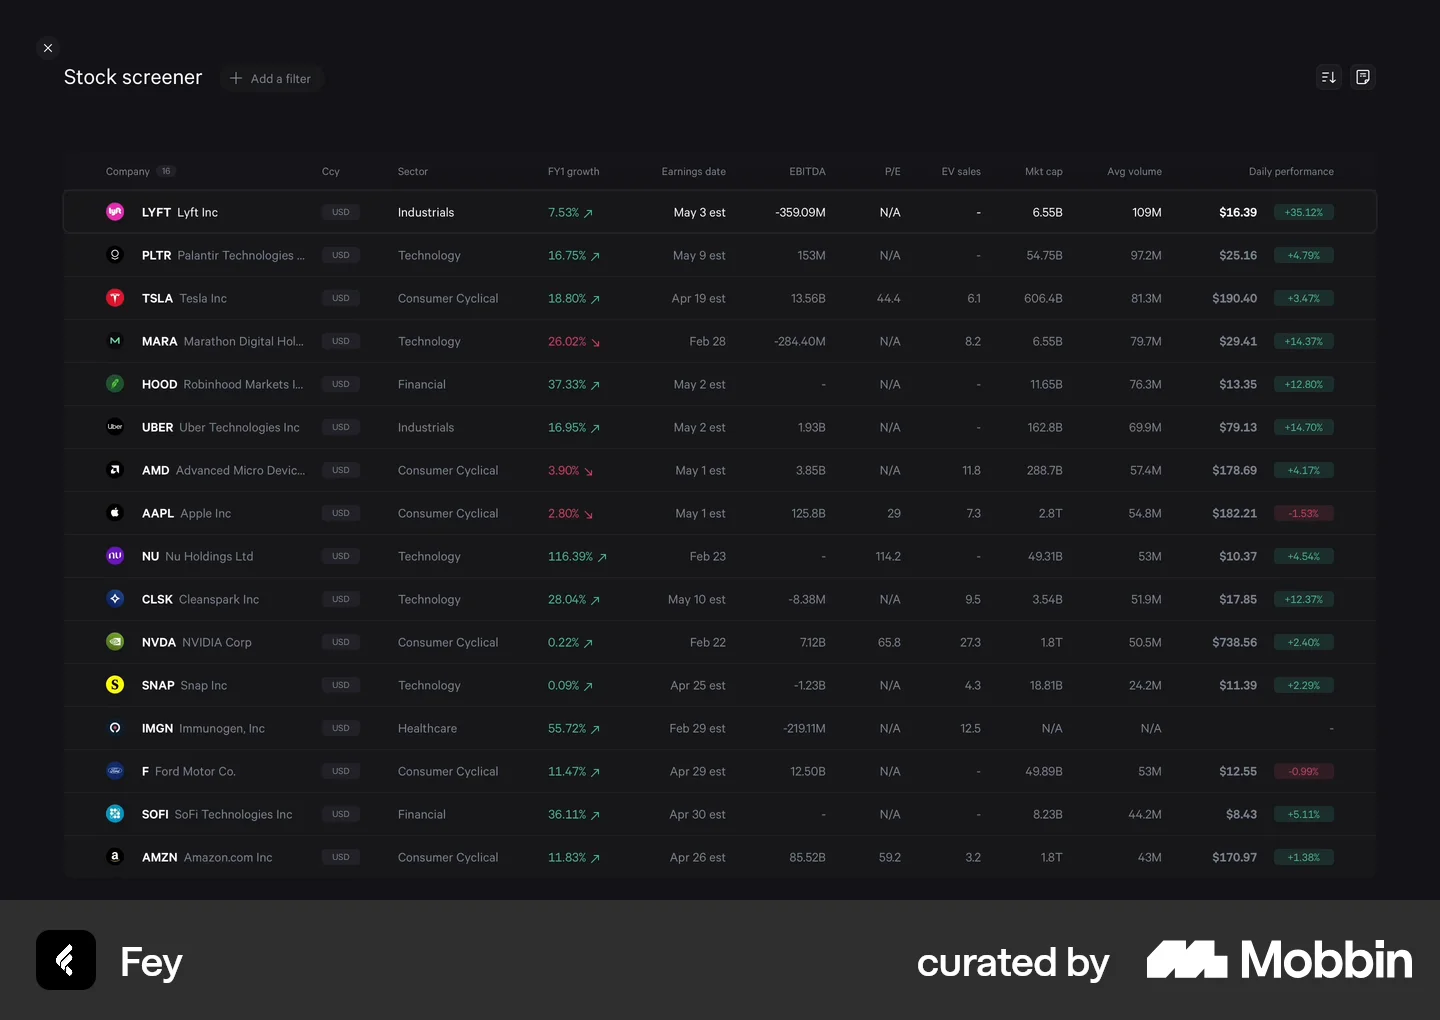Image resolution: width=1440 pixels, height=1020 pixels.
Task: Click the Apple logo icon
Action: (x=115, y=513)
